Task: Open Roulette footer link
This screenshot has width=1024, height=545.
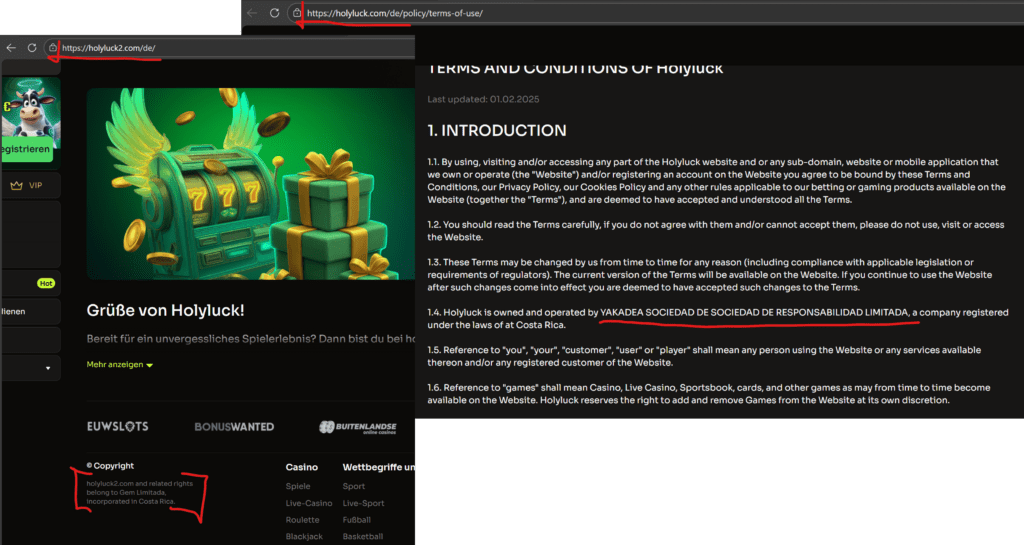Action: (x=302, y=520)
